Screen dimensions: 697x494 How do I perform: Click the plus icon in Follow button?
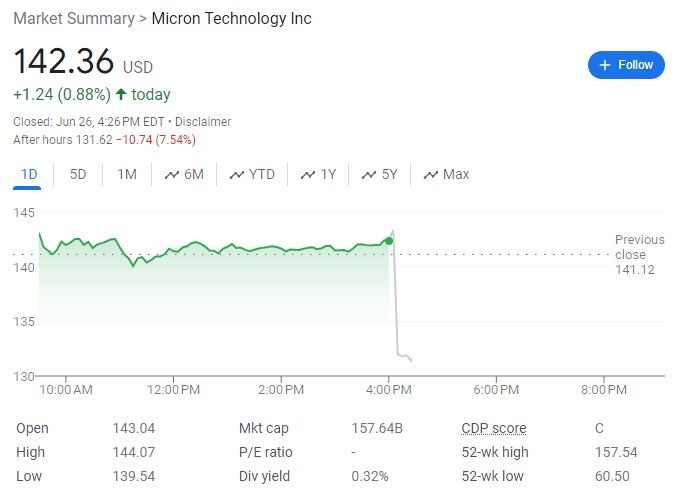604,65
